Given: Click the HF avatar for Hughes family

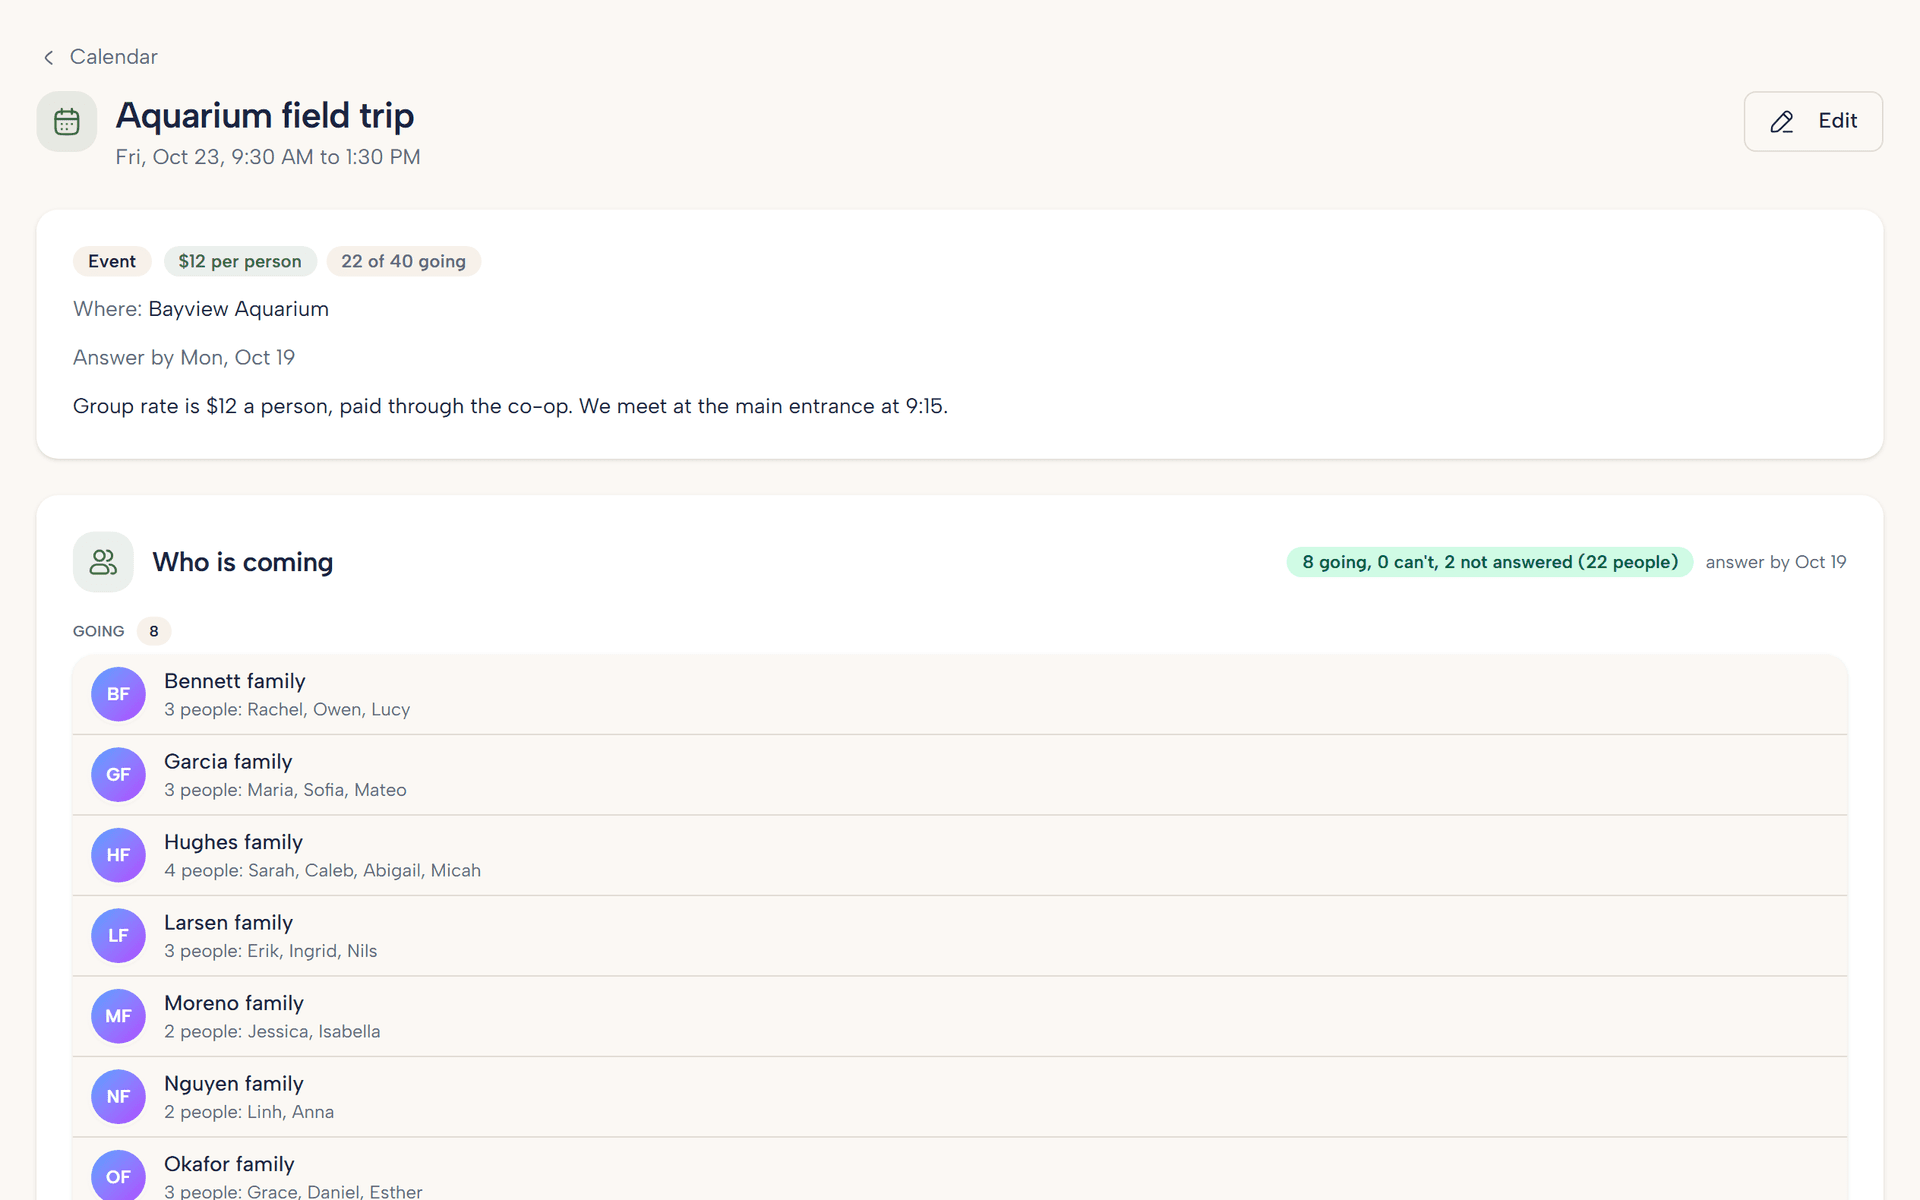Looking at the screenshot, I should pyautogui.click(x=118, y=855).
